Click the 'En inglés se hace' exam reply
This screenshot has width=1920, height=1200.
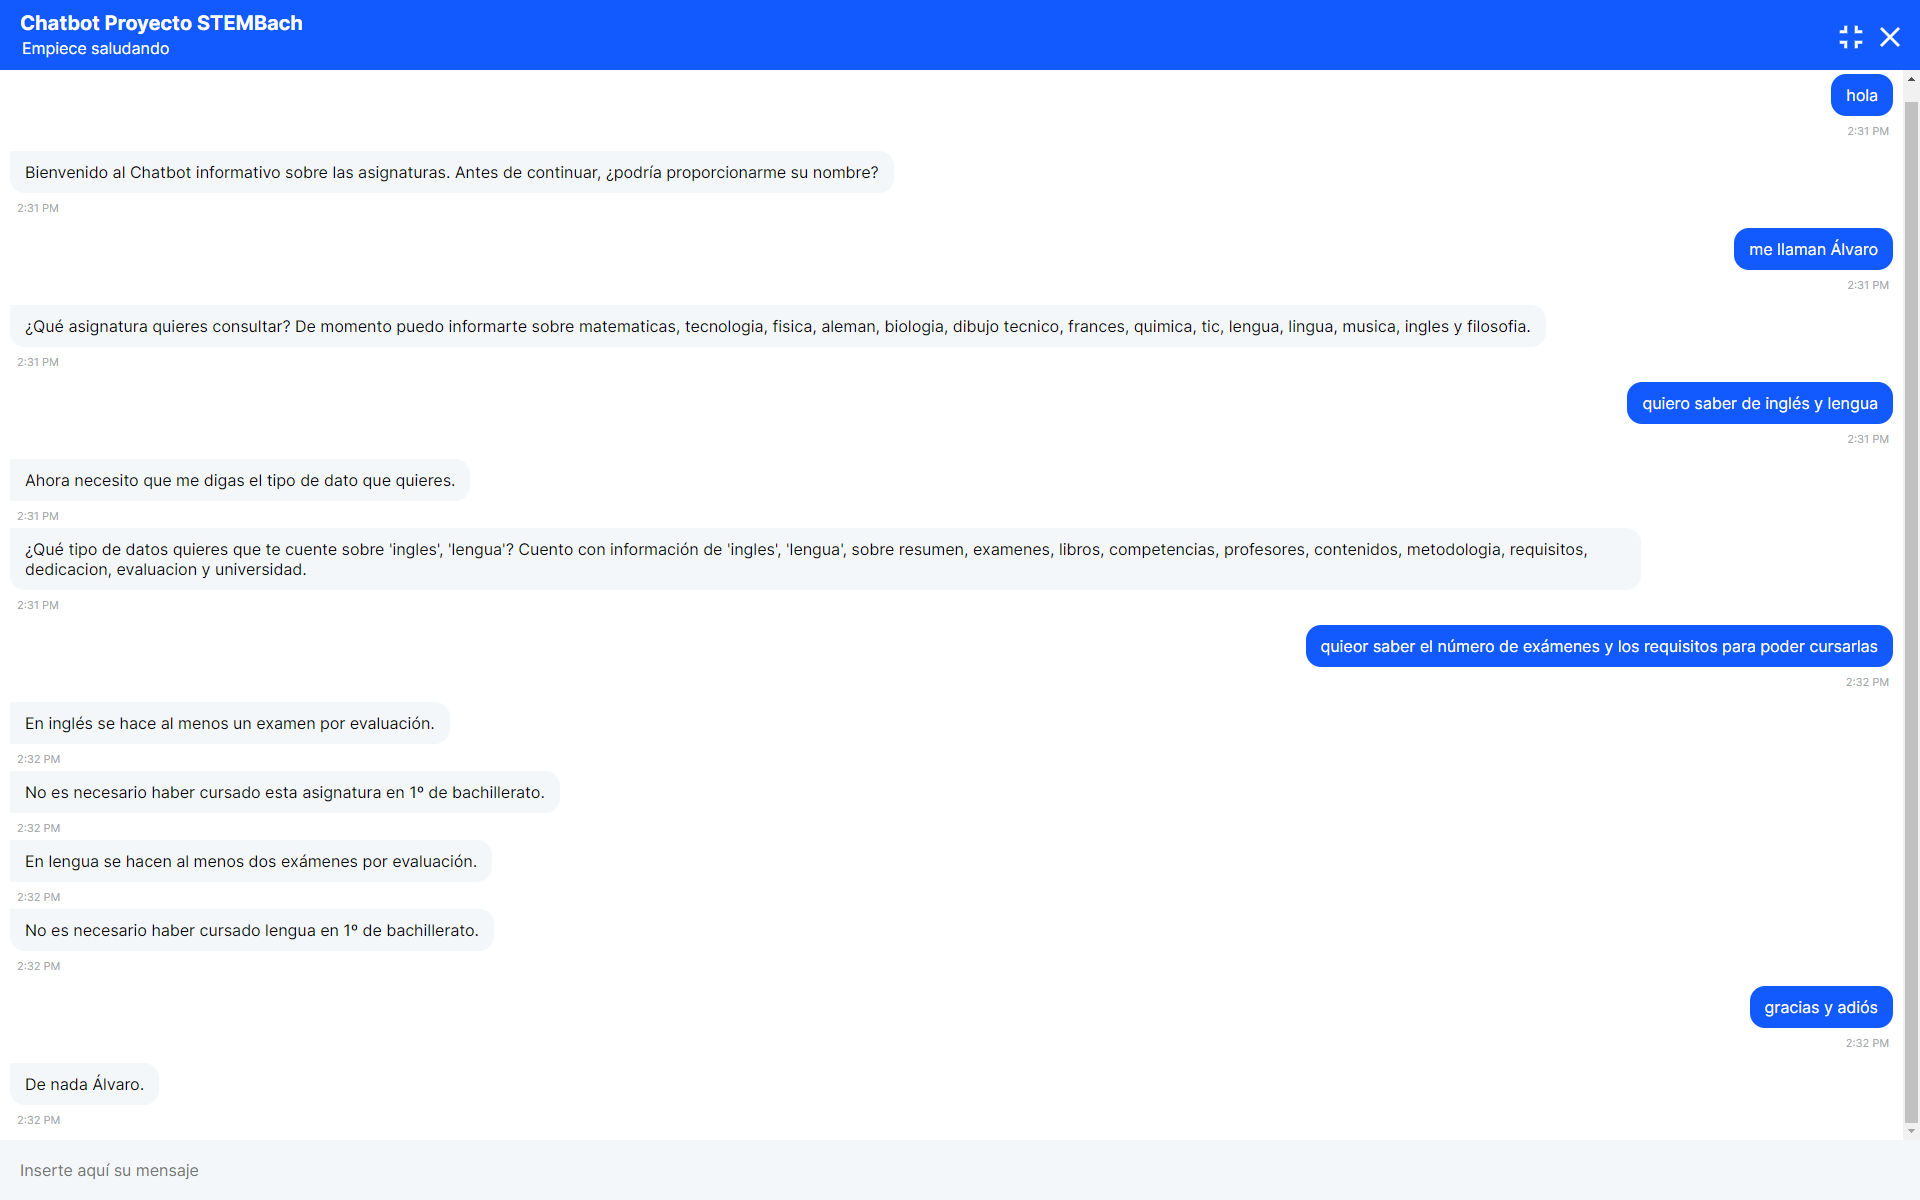click(229, 723)
